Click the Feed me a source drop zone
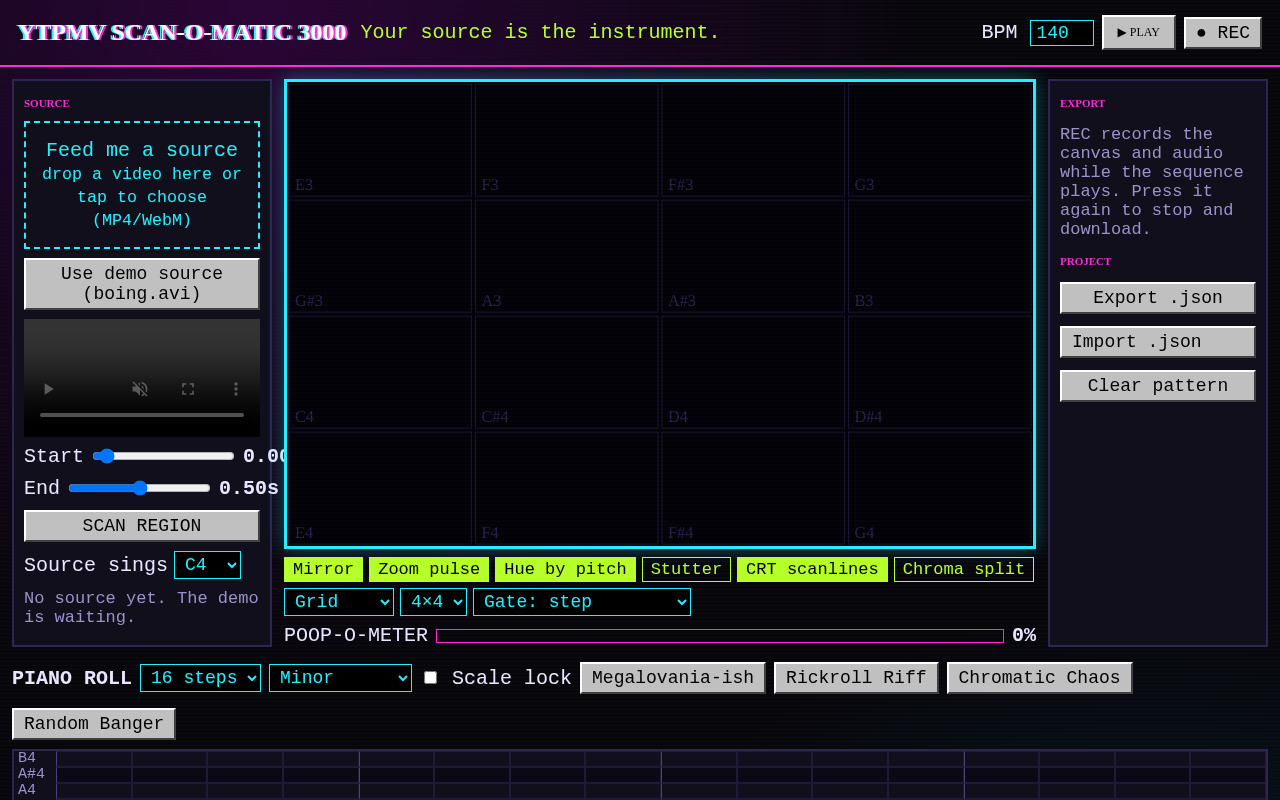The width and height of the screenshot is (1280, 800). (142, 185)
